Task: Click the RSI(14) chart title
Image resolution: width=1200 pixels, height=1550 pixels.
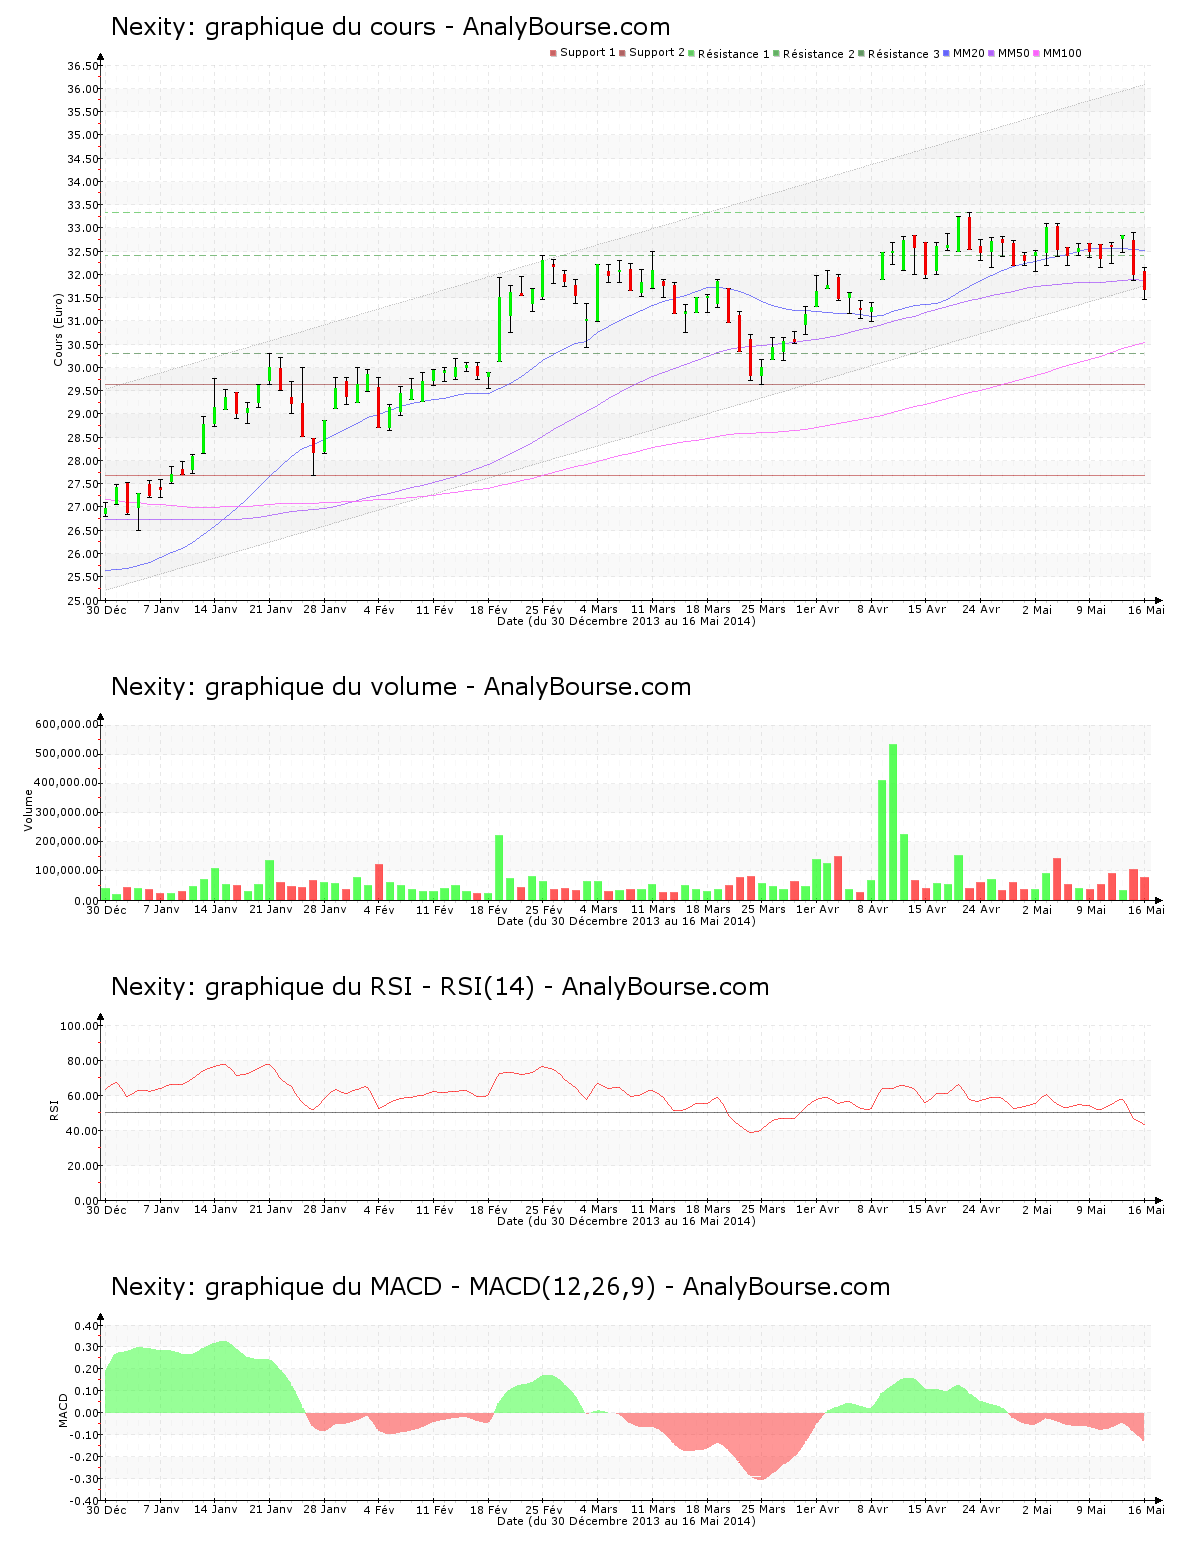Action: [x=440, y=987]
